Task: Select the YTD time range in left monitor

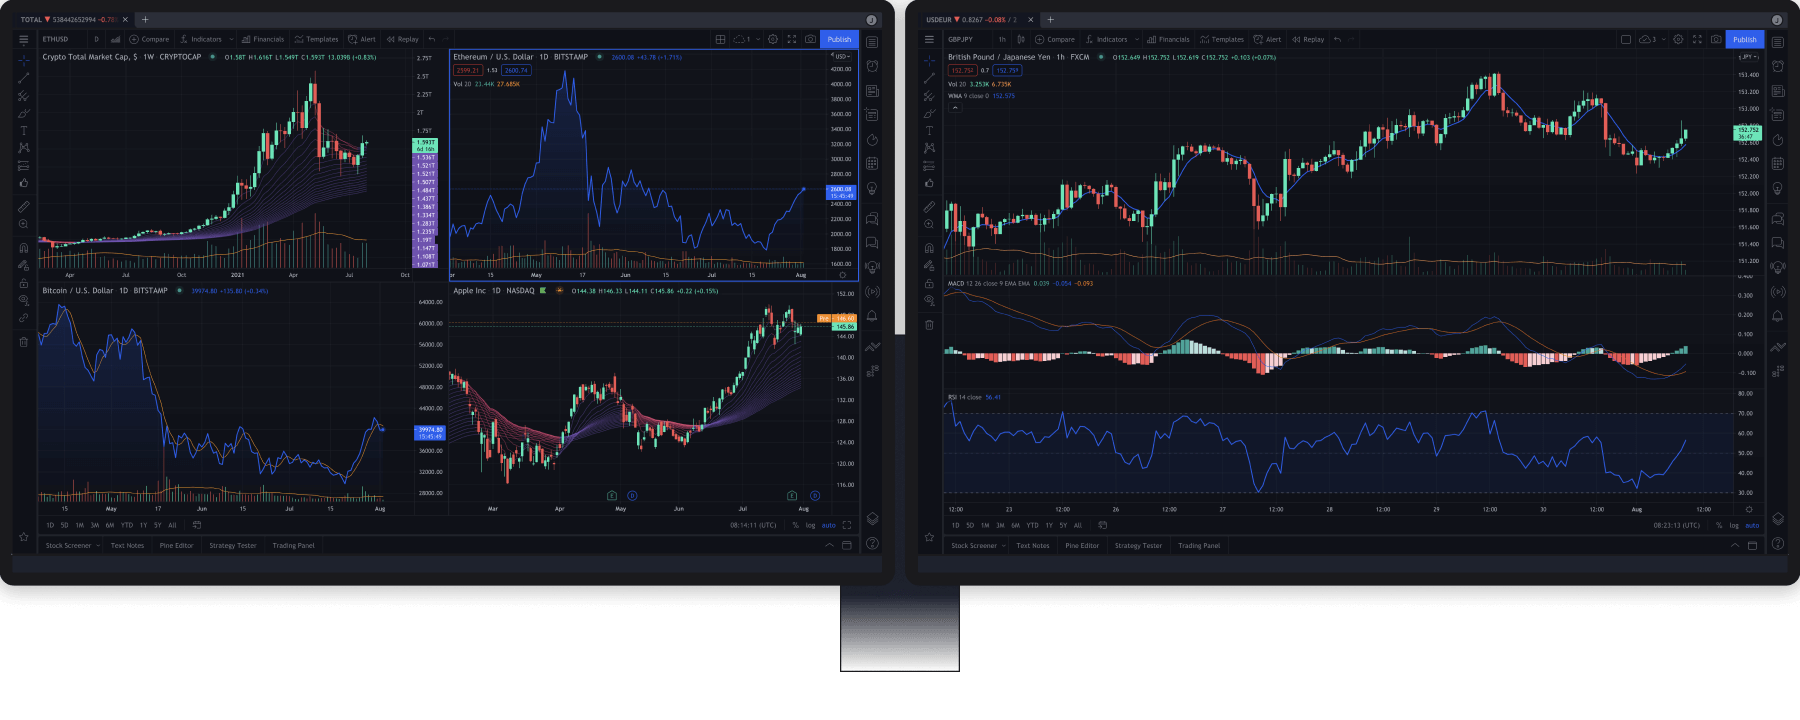Action: pyautogui.click(x=127, y=525)
